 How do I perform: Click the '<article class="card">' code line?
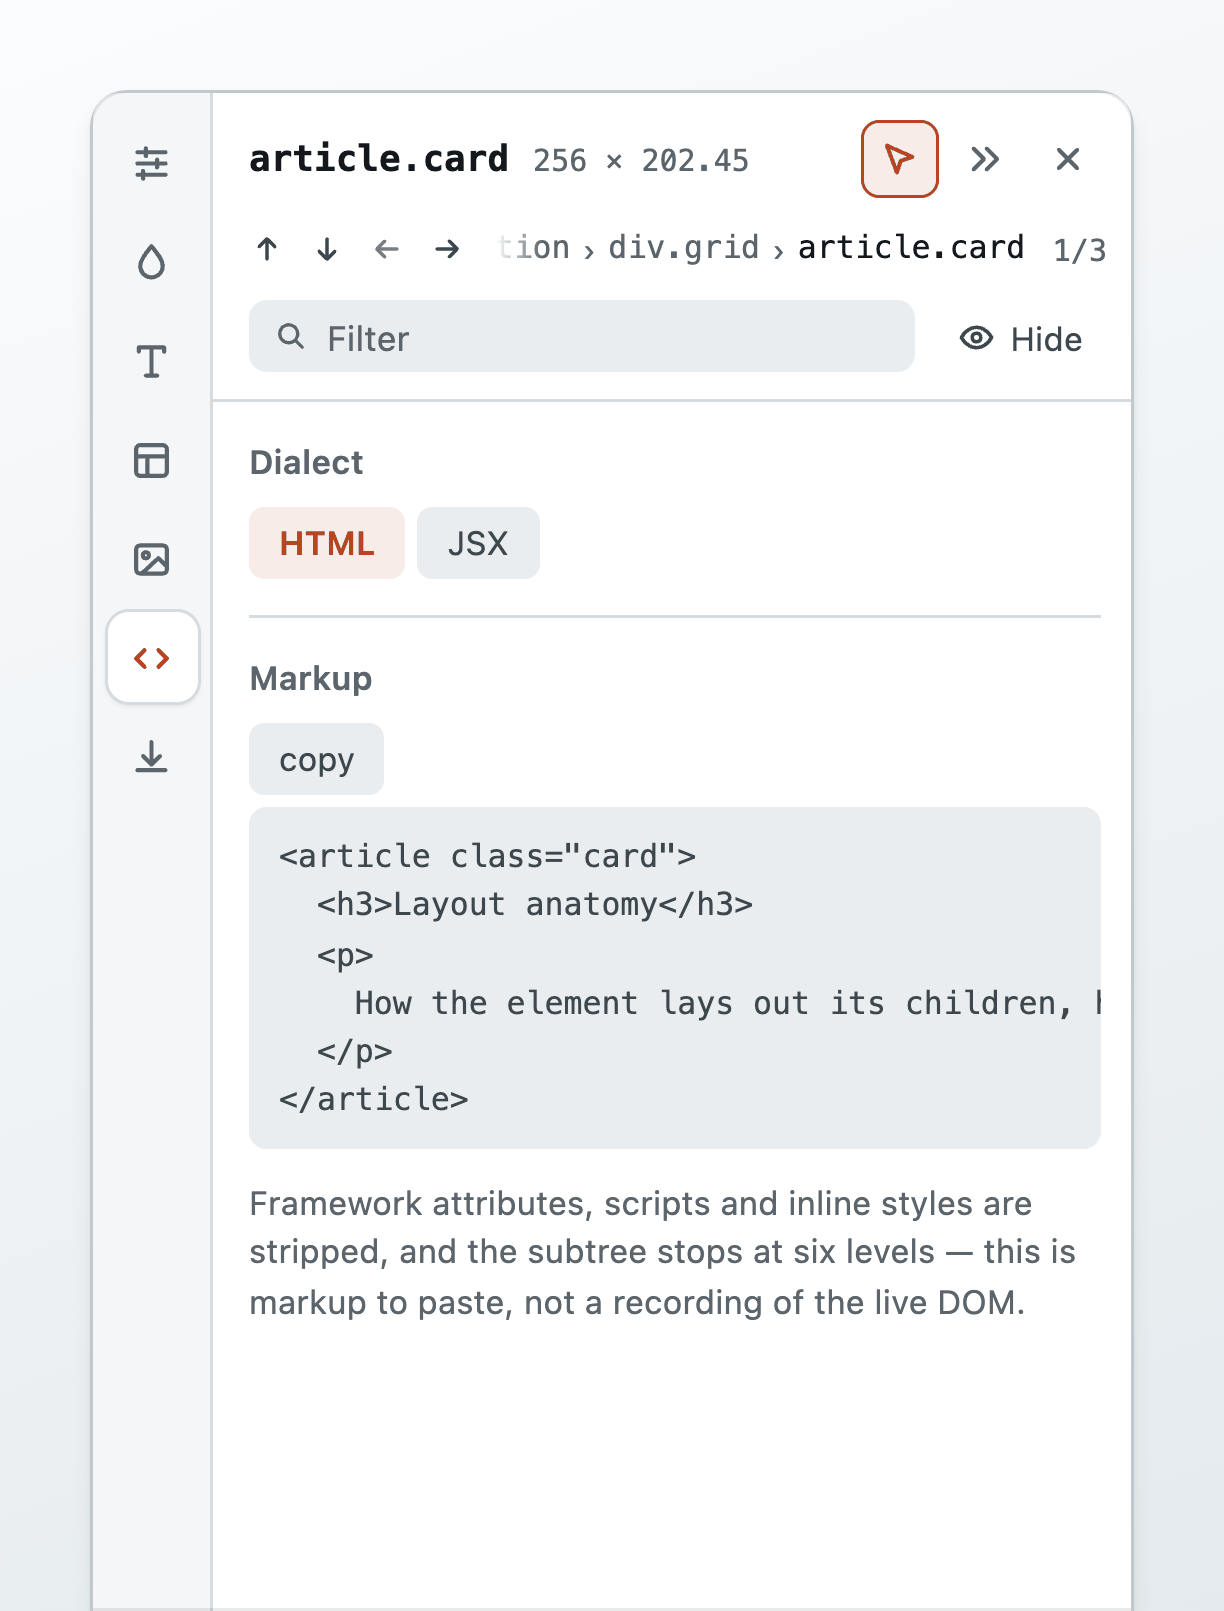click(x=488, y=856)
